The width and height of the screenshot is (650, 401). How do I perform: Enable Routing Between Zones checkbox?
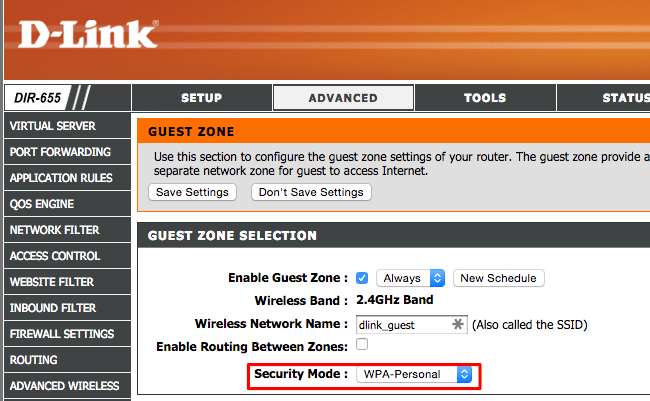(362, 345)
